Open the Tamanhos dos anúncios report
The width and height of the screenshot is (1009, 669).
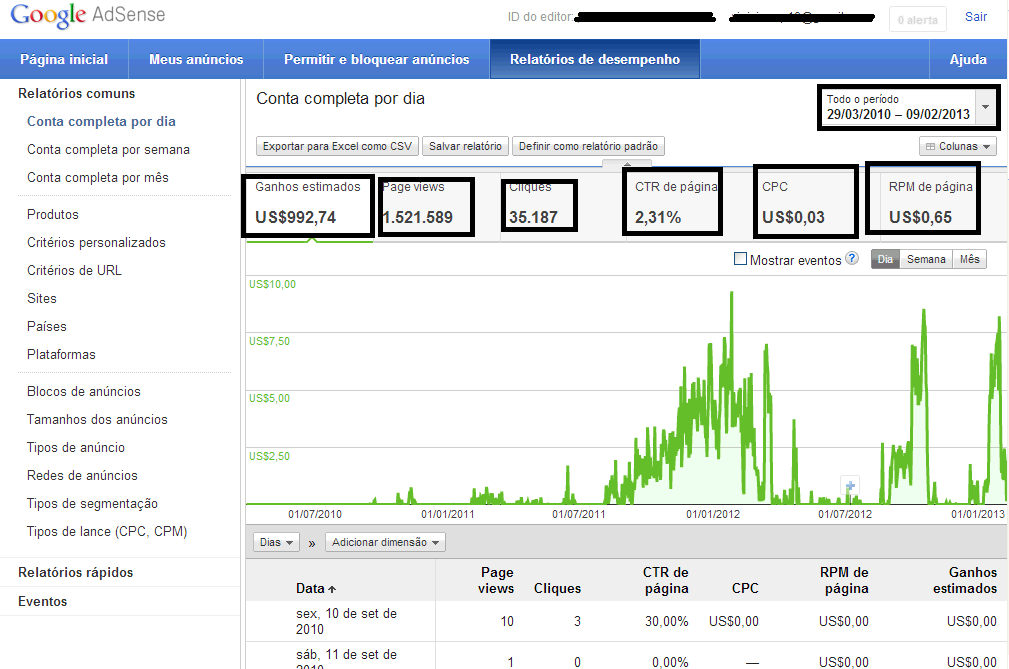pos(97,419)
